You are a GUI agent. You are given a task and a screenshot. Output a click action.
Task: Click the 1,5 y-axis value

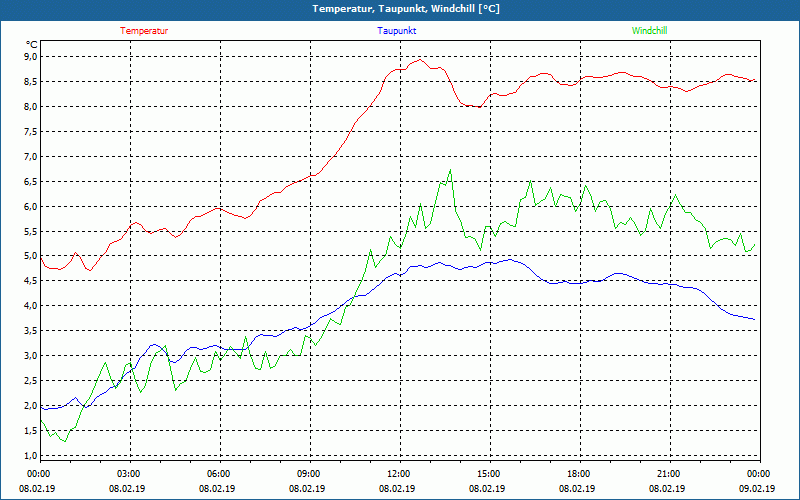click(32, 431)
